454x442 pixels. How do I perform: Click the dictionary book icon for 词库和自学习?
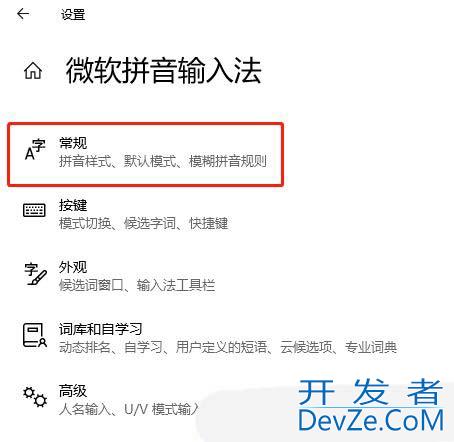coord(35,335)
